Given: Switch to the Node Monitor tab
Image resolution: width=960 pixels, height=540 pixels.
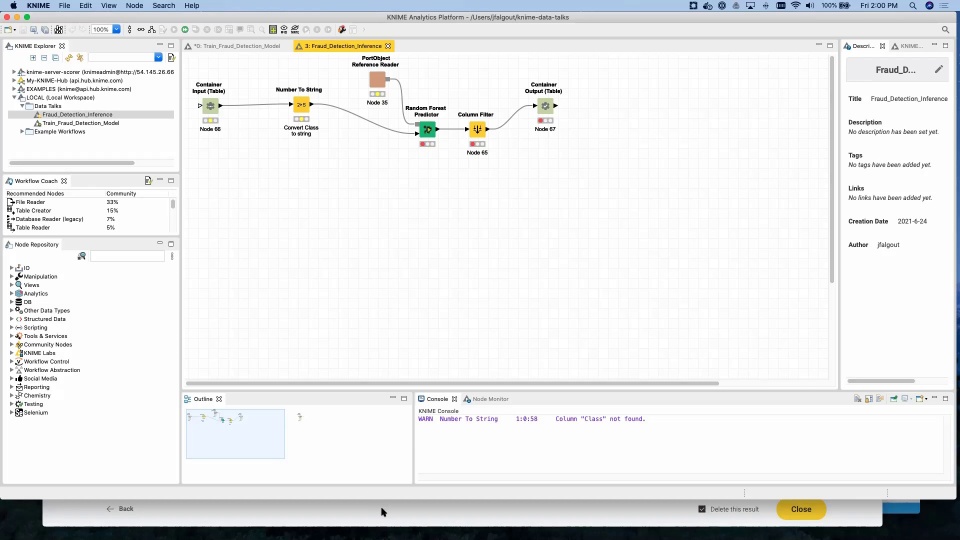Looking at the screenshot, I should click(486, 399).
